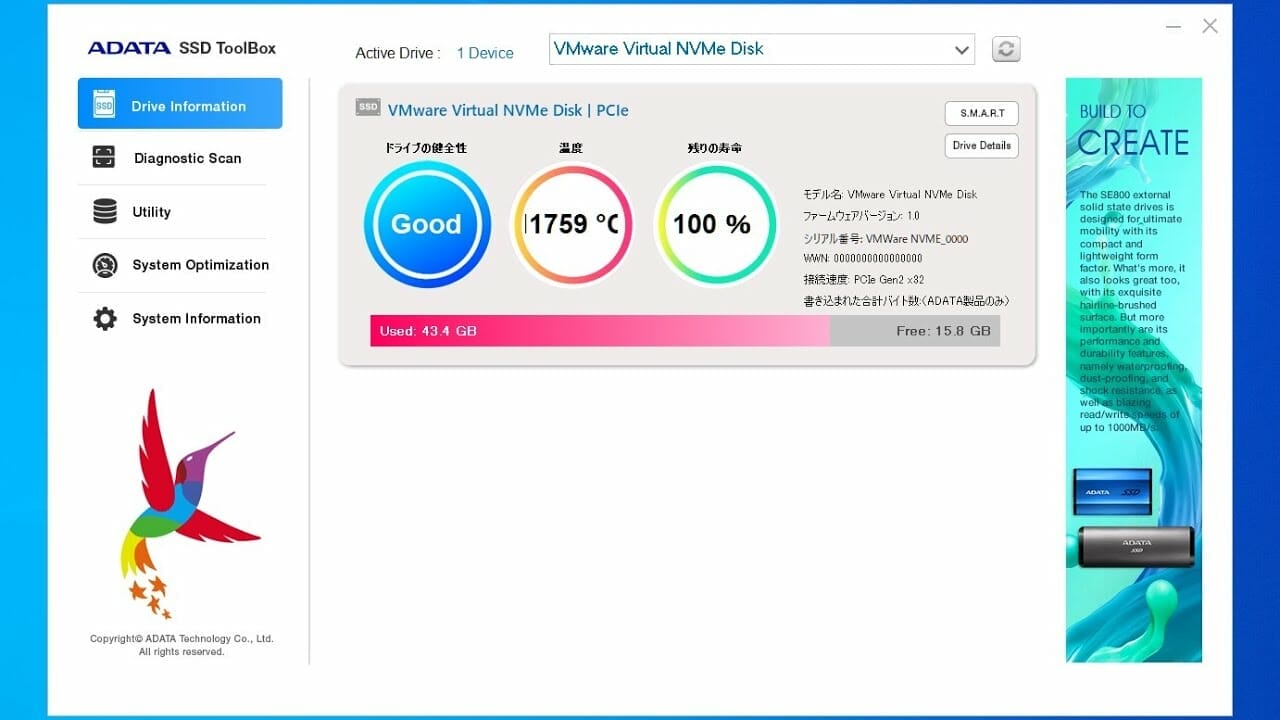Viewport: 1280px width, 720px height.
Task: Click the pink Used 43.4 GB capacity bar
Action: 600,331
